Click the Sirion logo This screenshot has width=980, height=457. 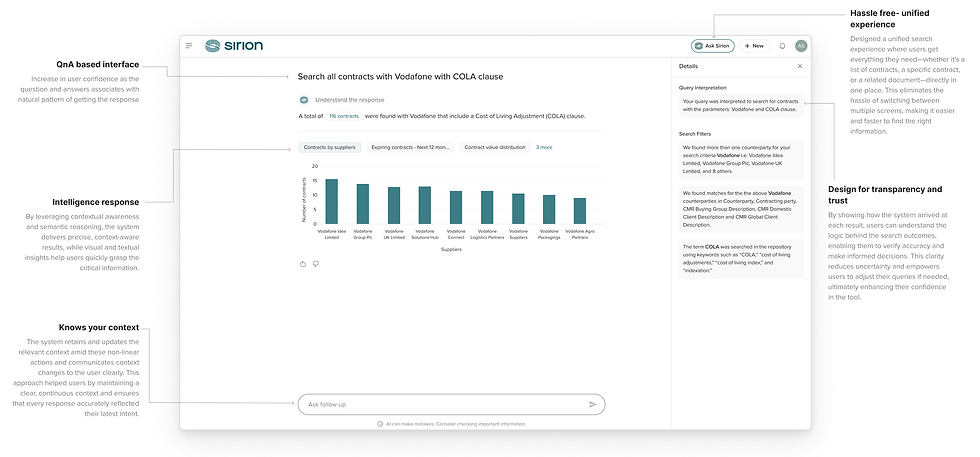tap(234, 46)
